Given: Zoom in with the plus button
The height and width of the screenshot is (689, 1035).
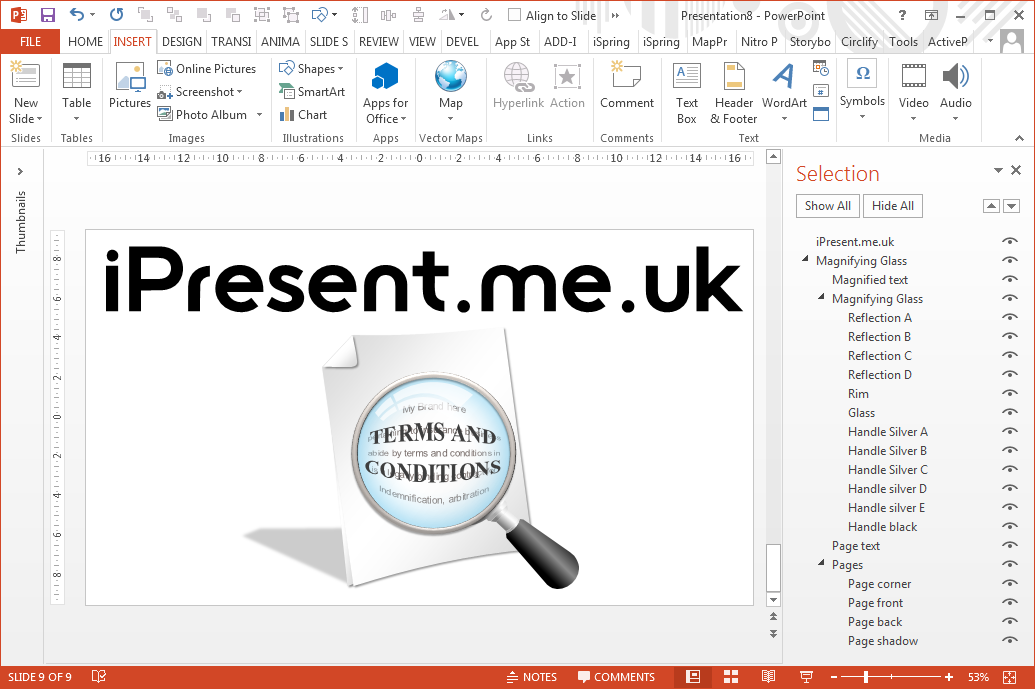Looking at the screenshot, I should (949, 676).
